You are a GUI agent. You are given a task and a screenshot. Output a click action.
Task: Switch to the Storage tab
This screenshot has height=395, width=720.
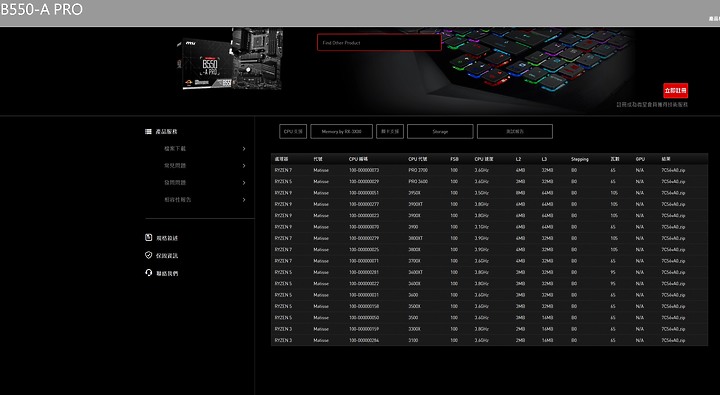point(440,131)
